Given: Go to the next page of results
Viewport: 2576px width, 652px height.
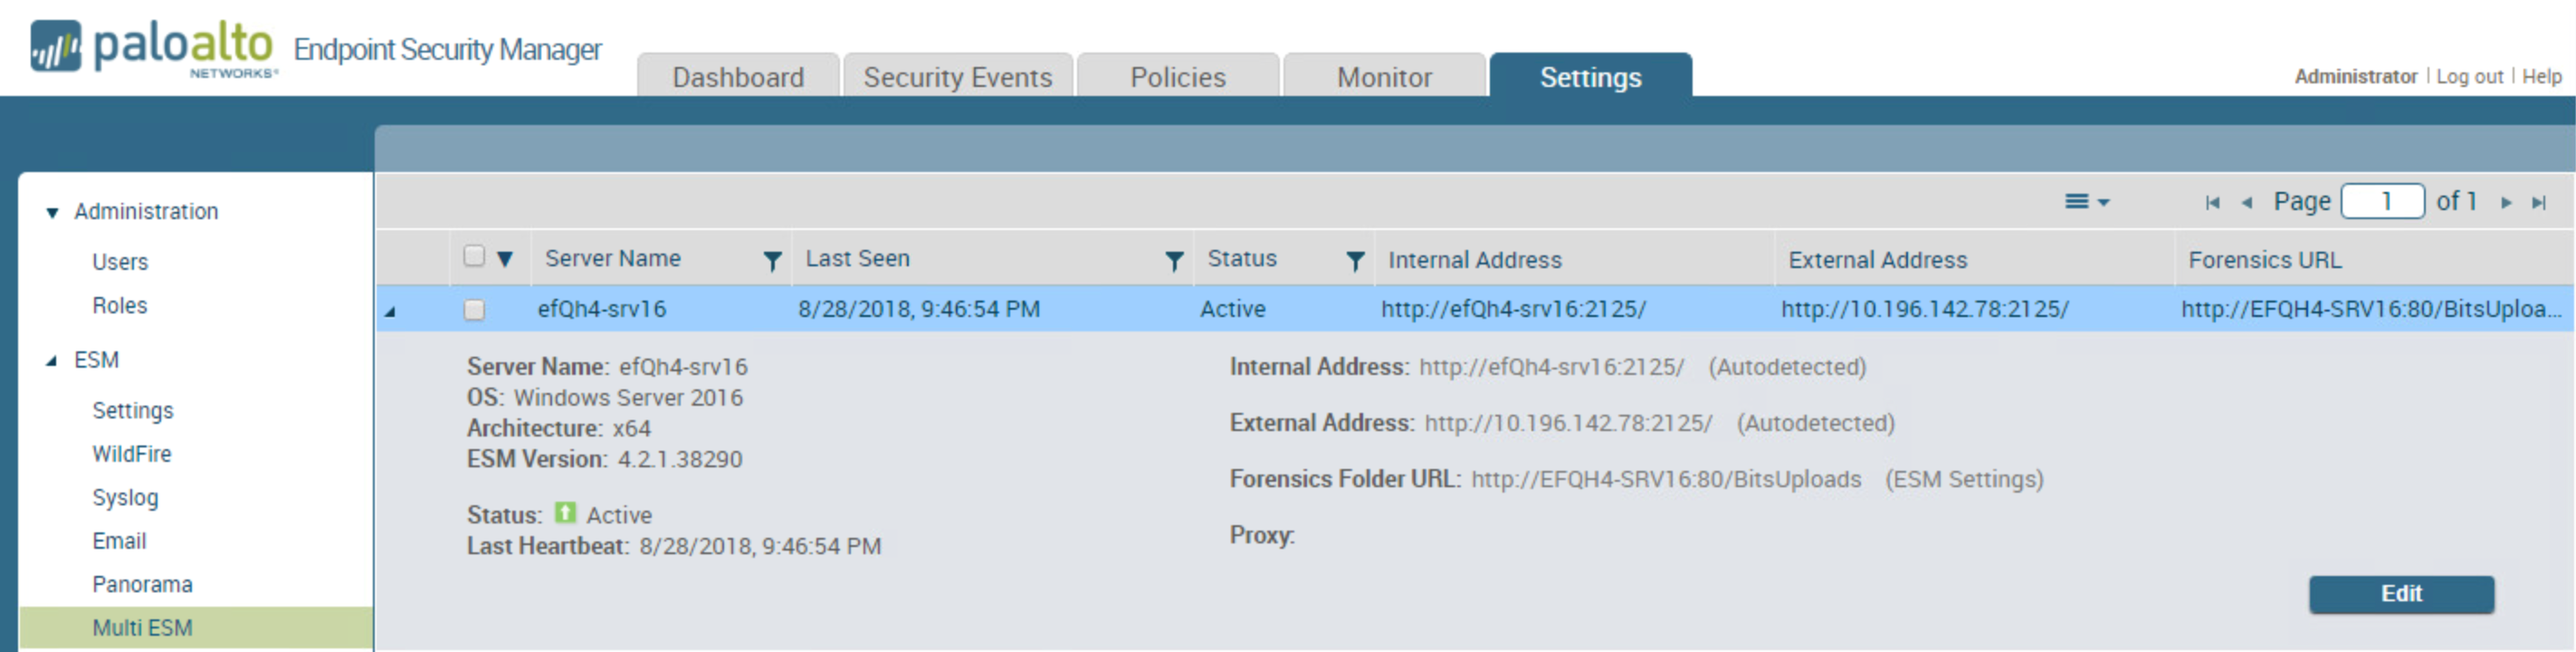Looking at the screenshot, I should [x=2506, y=203].
